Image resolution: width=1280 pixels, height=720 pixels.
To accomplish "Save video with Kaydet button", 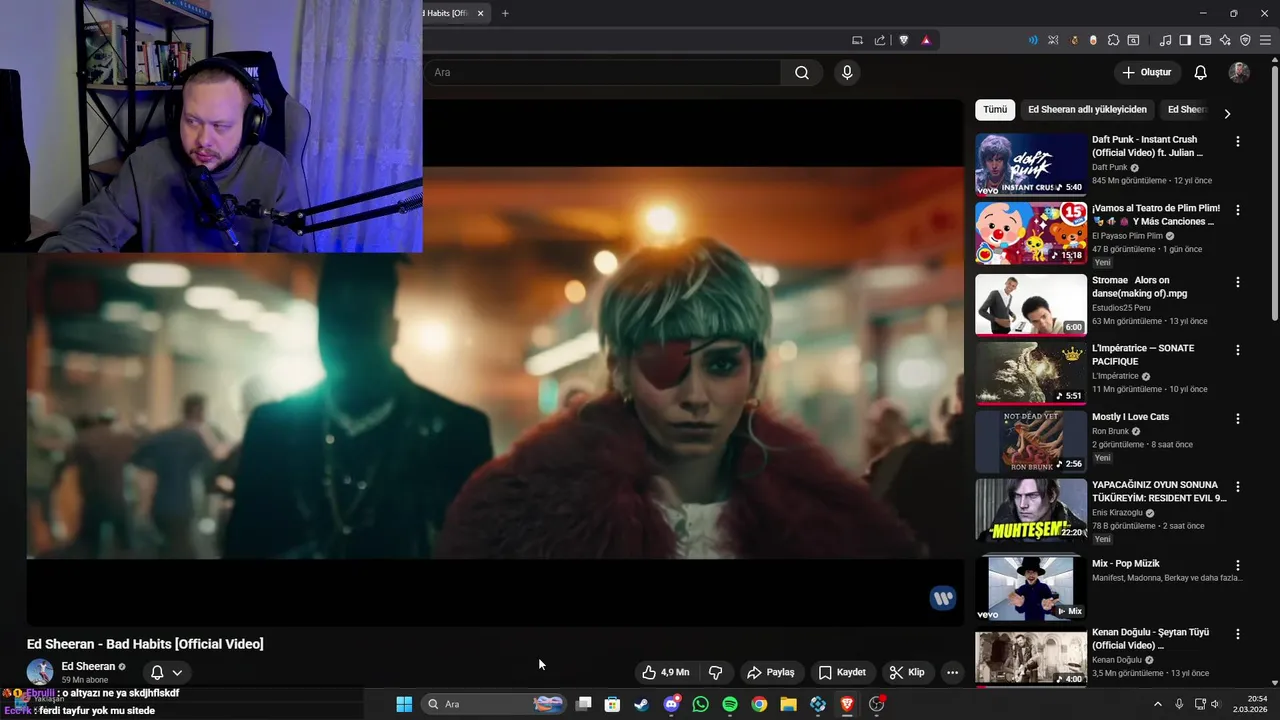I will click(x=842, y=672).
